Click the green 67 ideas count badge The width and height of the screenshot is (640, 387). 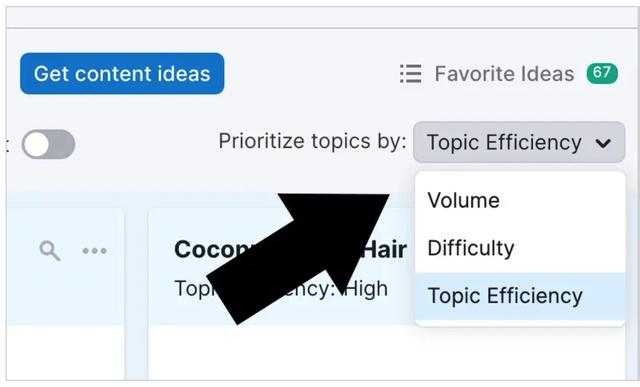pos(602,73)
